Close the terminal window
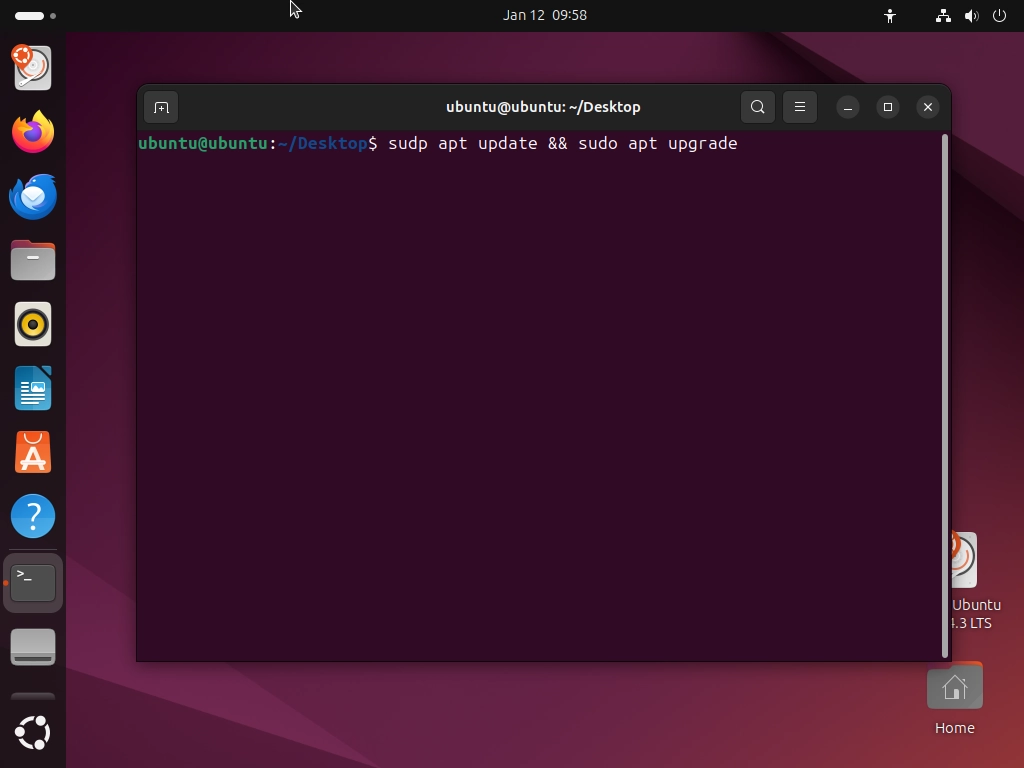This screenshot has height=768, width=1024. coord(928,107)
